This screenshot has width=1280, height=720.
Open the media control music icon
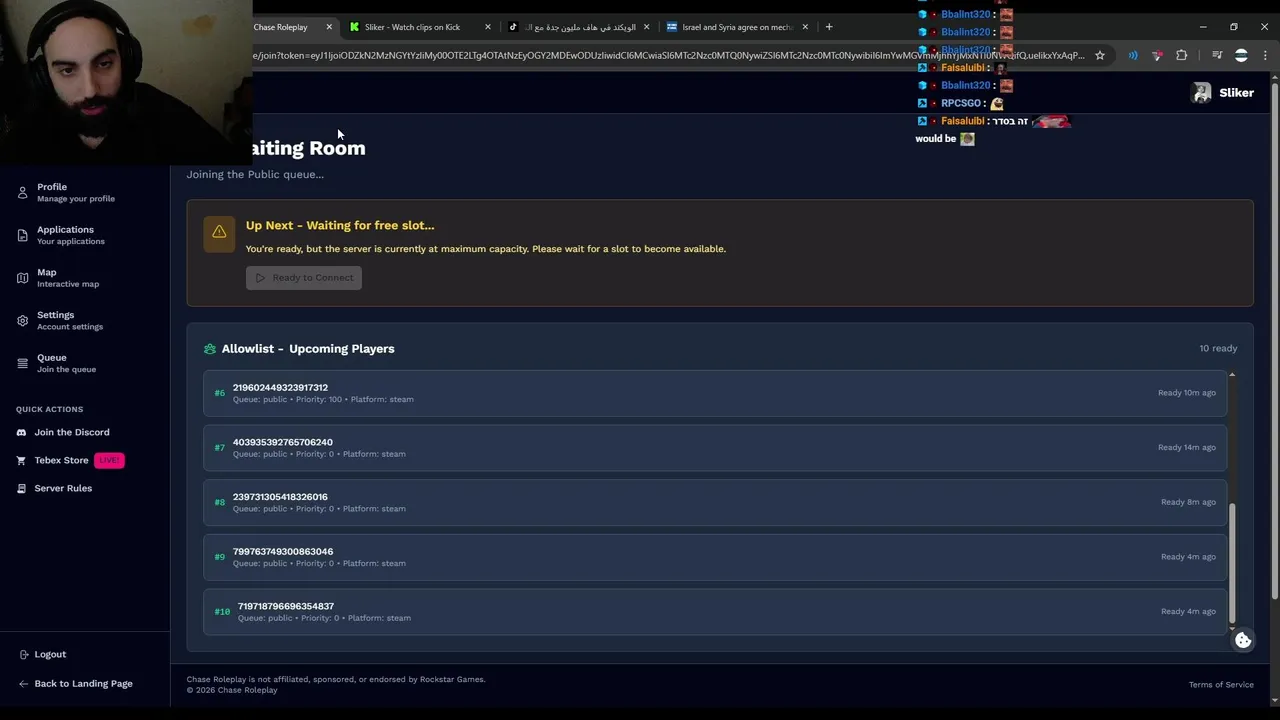point(1217,55)
